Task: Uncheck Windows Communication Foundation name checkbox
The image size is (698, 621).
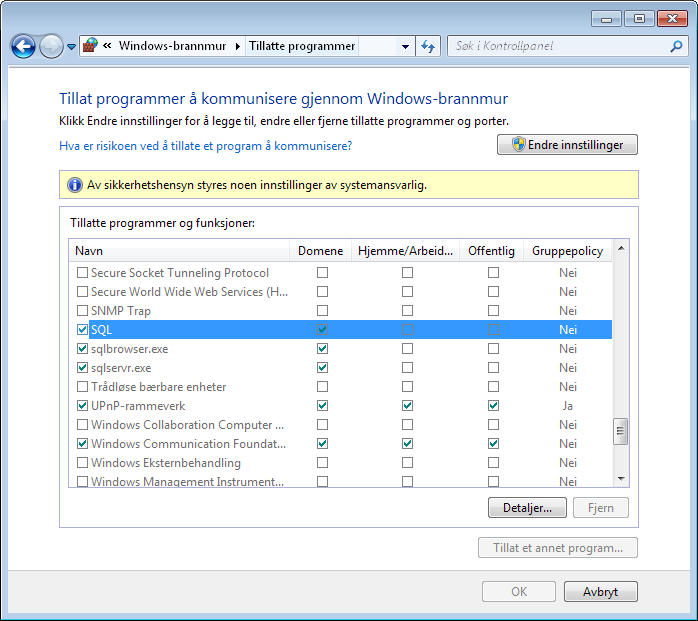Action: [82, 443]
